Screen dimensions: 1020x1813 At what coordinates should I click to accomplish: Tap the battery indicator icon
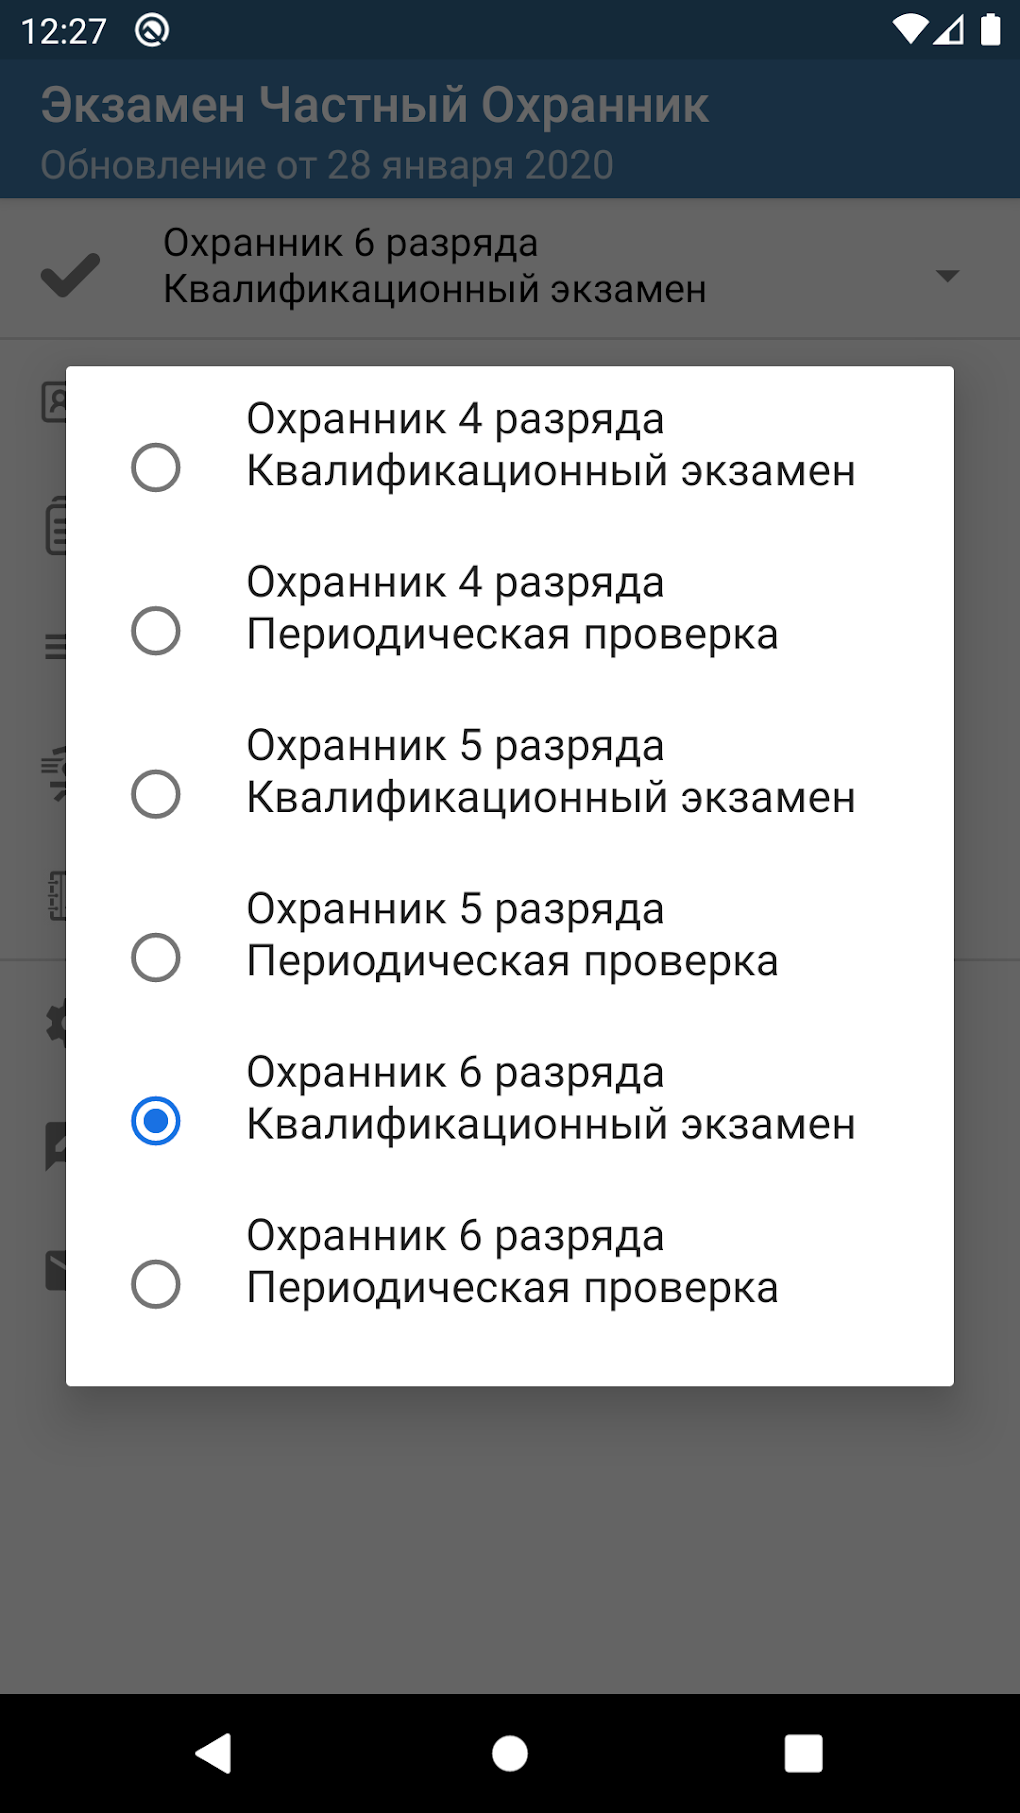[x=990, y=30]
